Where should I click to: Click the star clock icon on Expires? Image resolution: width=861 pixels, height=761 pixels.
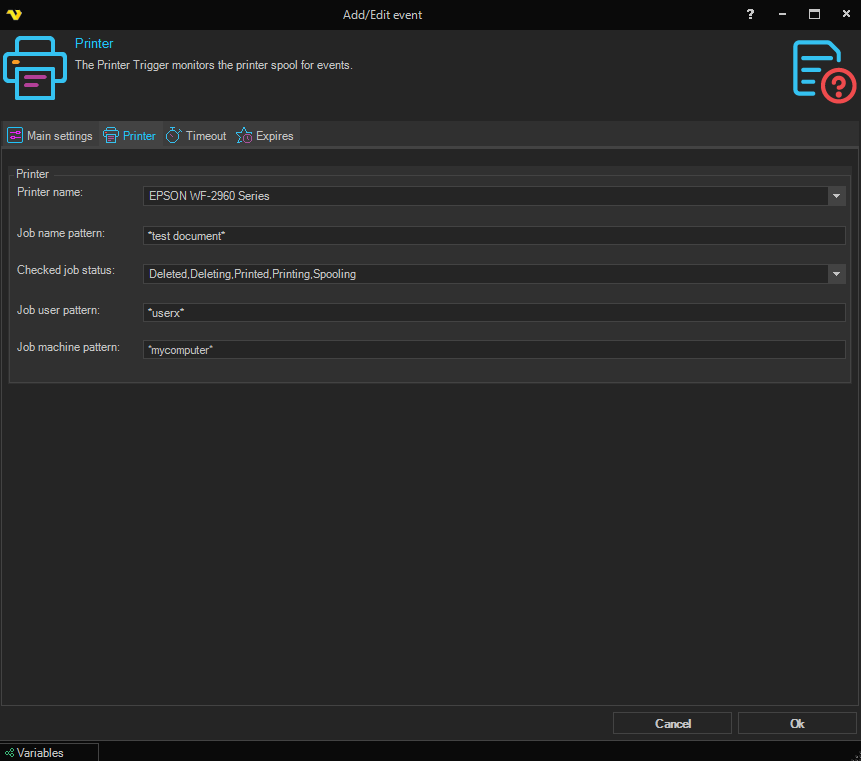(244, 136)
